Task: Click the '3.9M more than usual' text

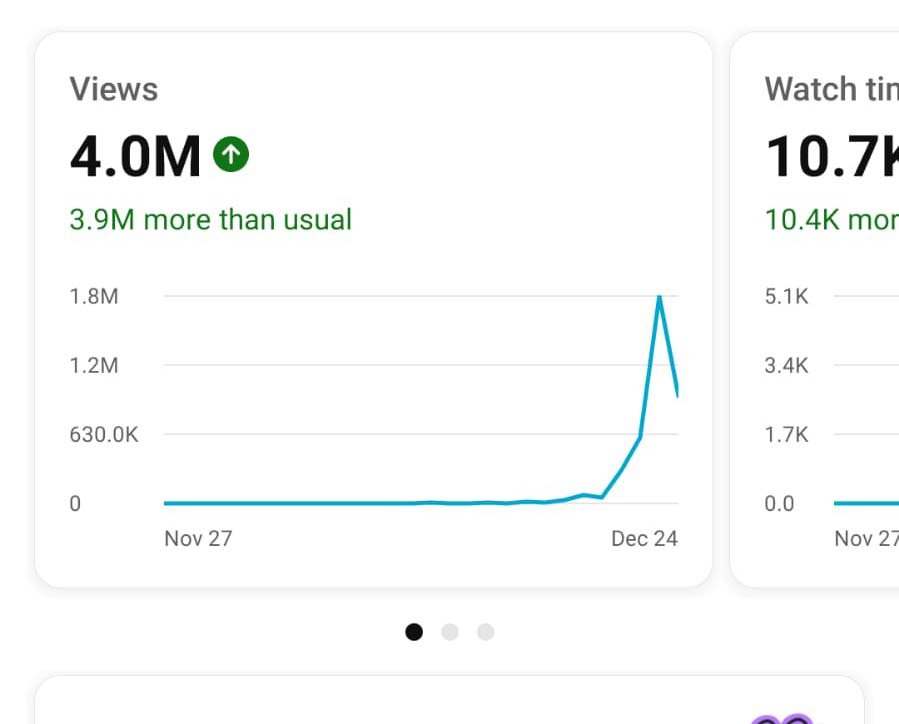Action: tap(210, 219)
